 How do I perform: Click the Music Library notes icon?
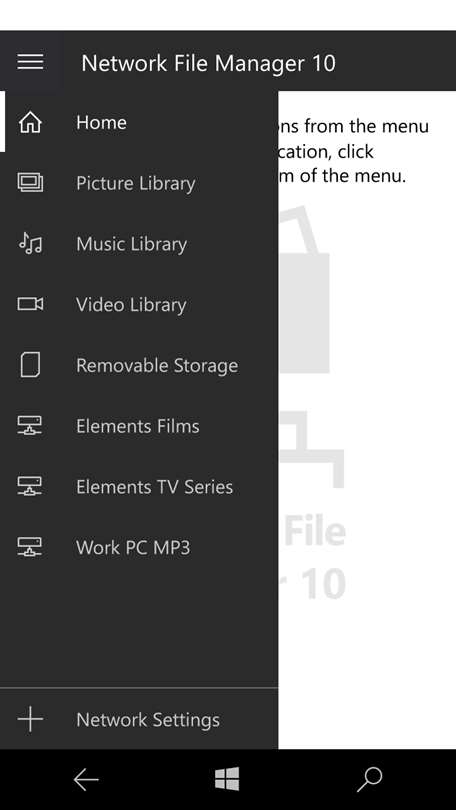30,243
